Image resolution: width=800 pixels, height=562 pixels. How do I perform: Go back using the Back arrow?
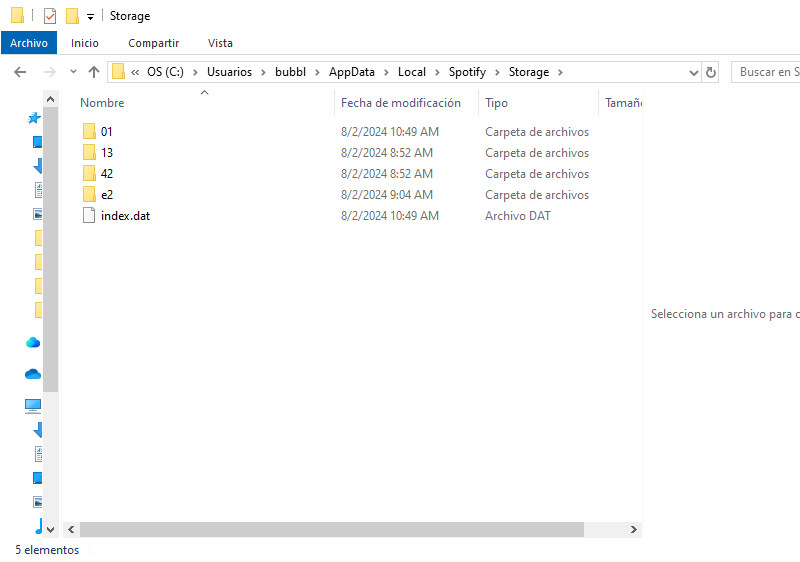click(20, 72)
